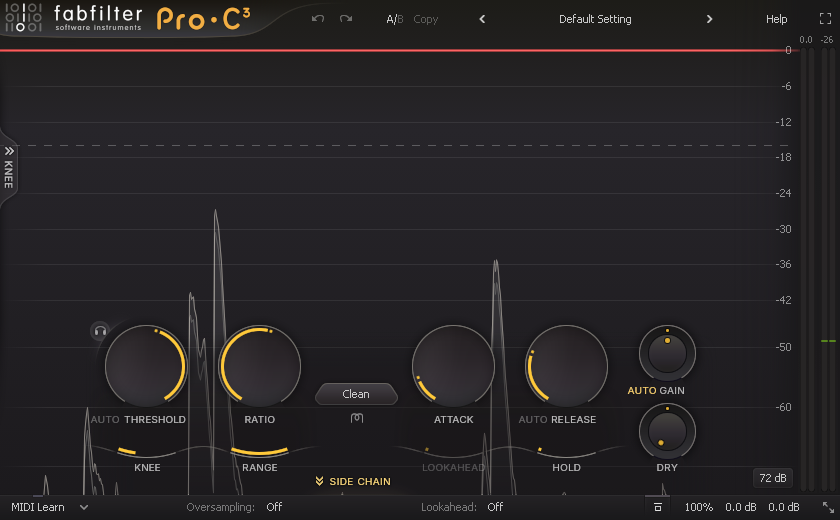Copy settings with the Copy button

(425, 19)
